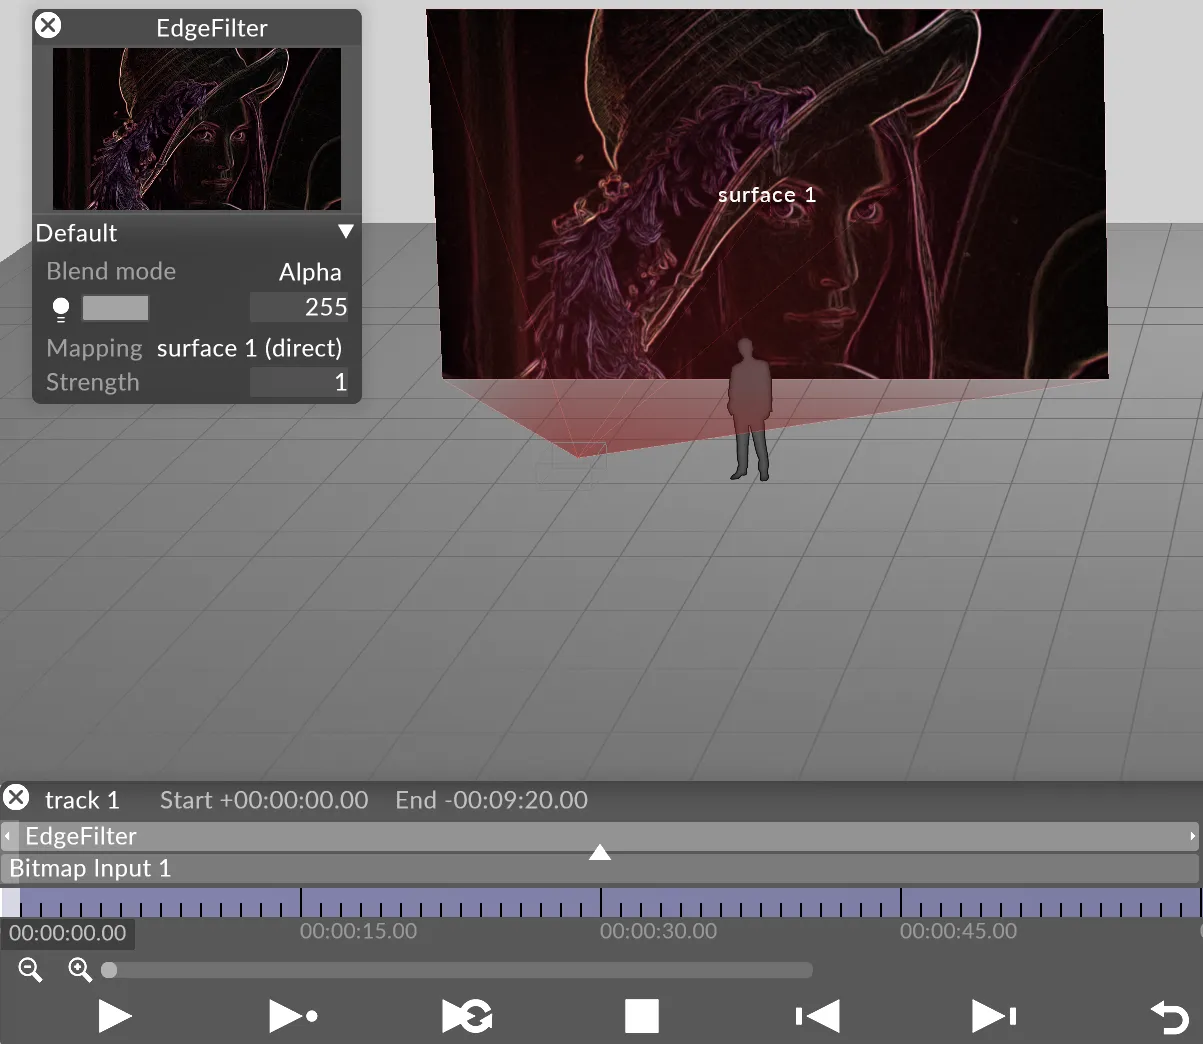
Task: Jump to the previous section marker
Action: point(817,1016)
